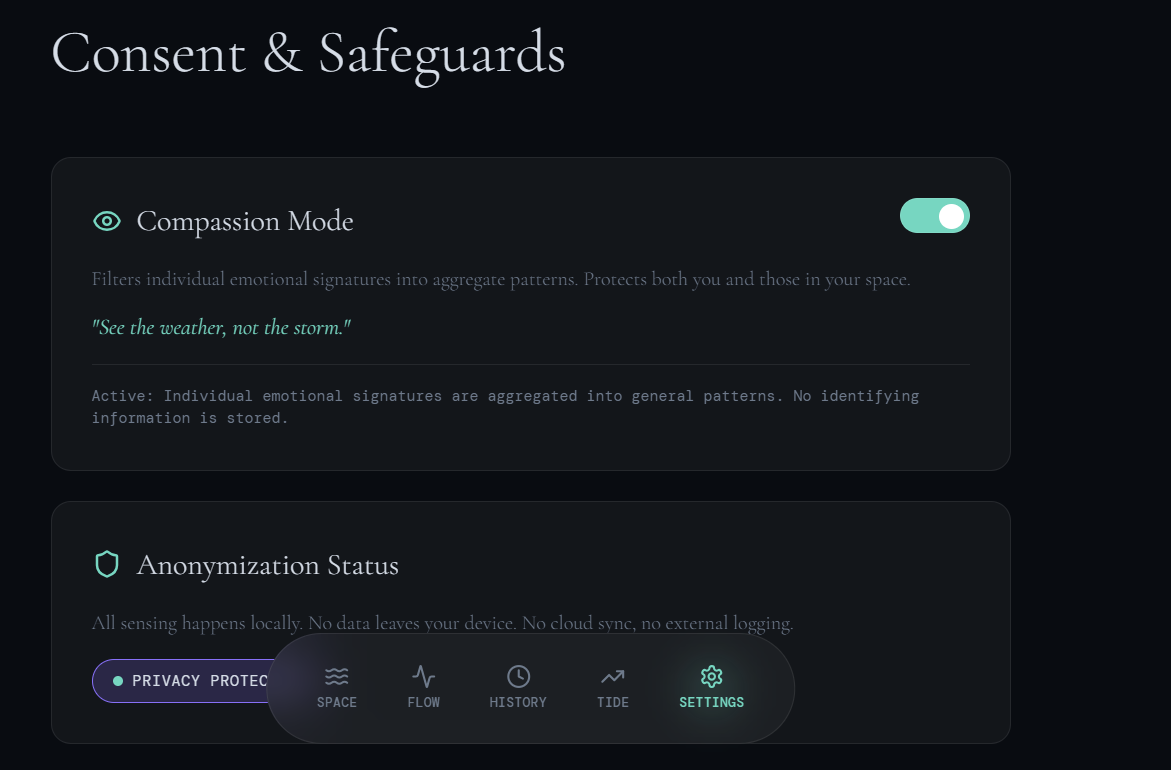The height and width of the screenshot is (770, 1171).
Task: Open the TIDE tab label
Action: tap(613, 702)
